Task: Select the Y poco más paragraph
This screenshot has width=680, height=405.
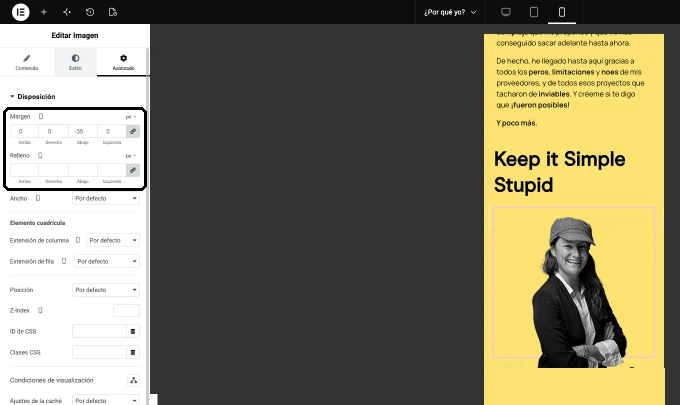Action: [x=517, y=123]
